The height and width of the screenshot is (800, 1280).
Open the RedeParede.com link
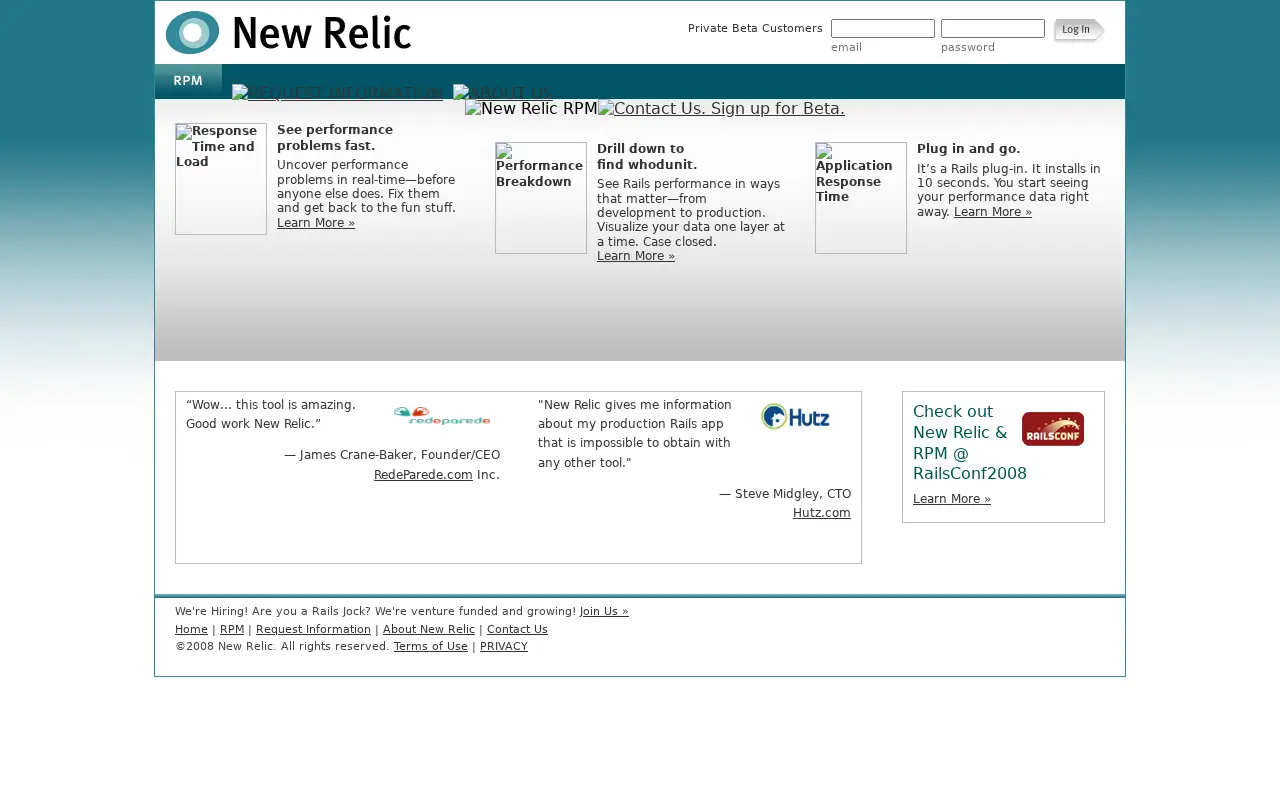423,475
